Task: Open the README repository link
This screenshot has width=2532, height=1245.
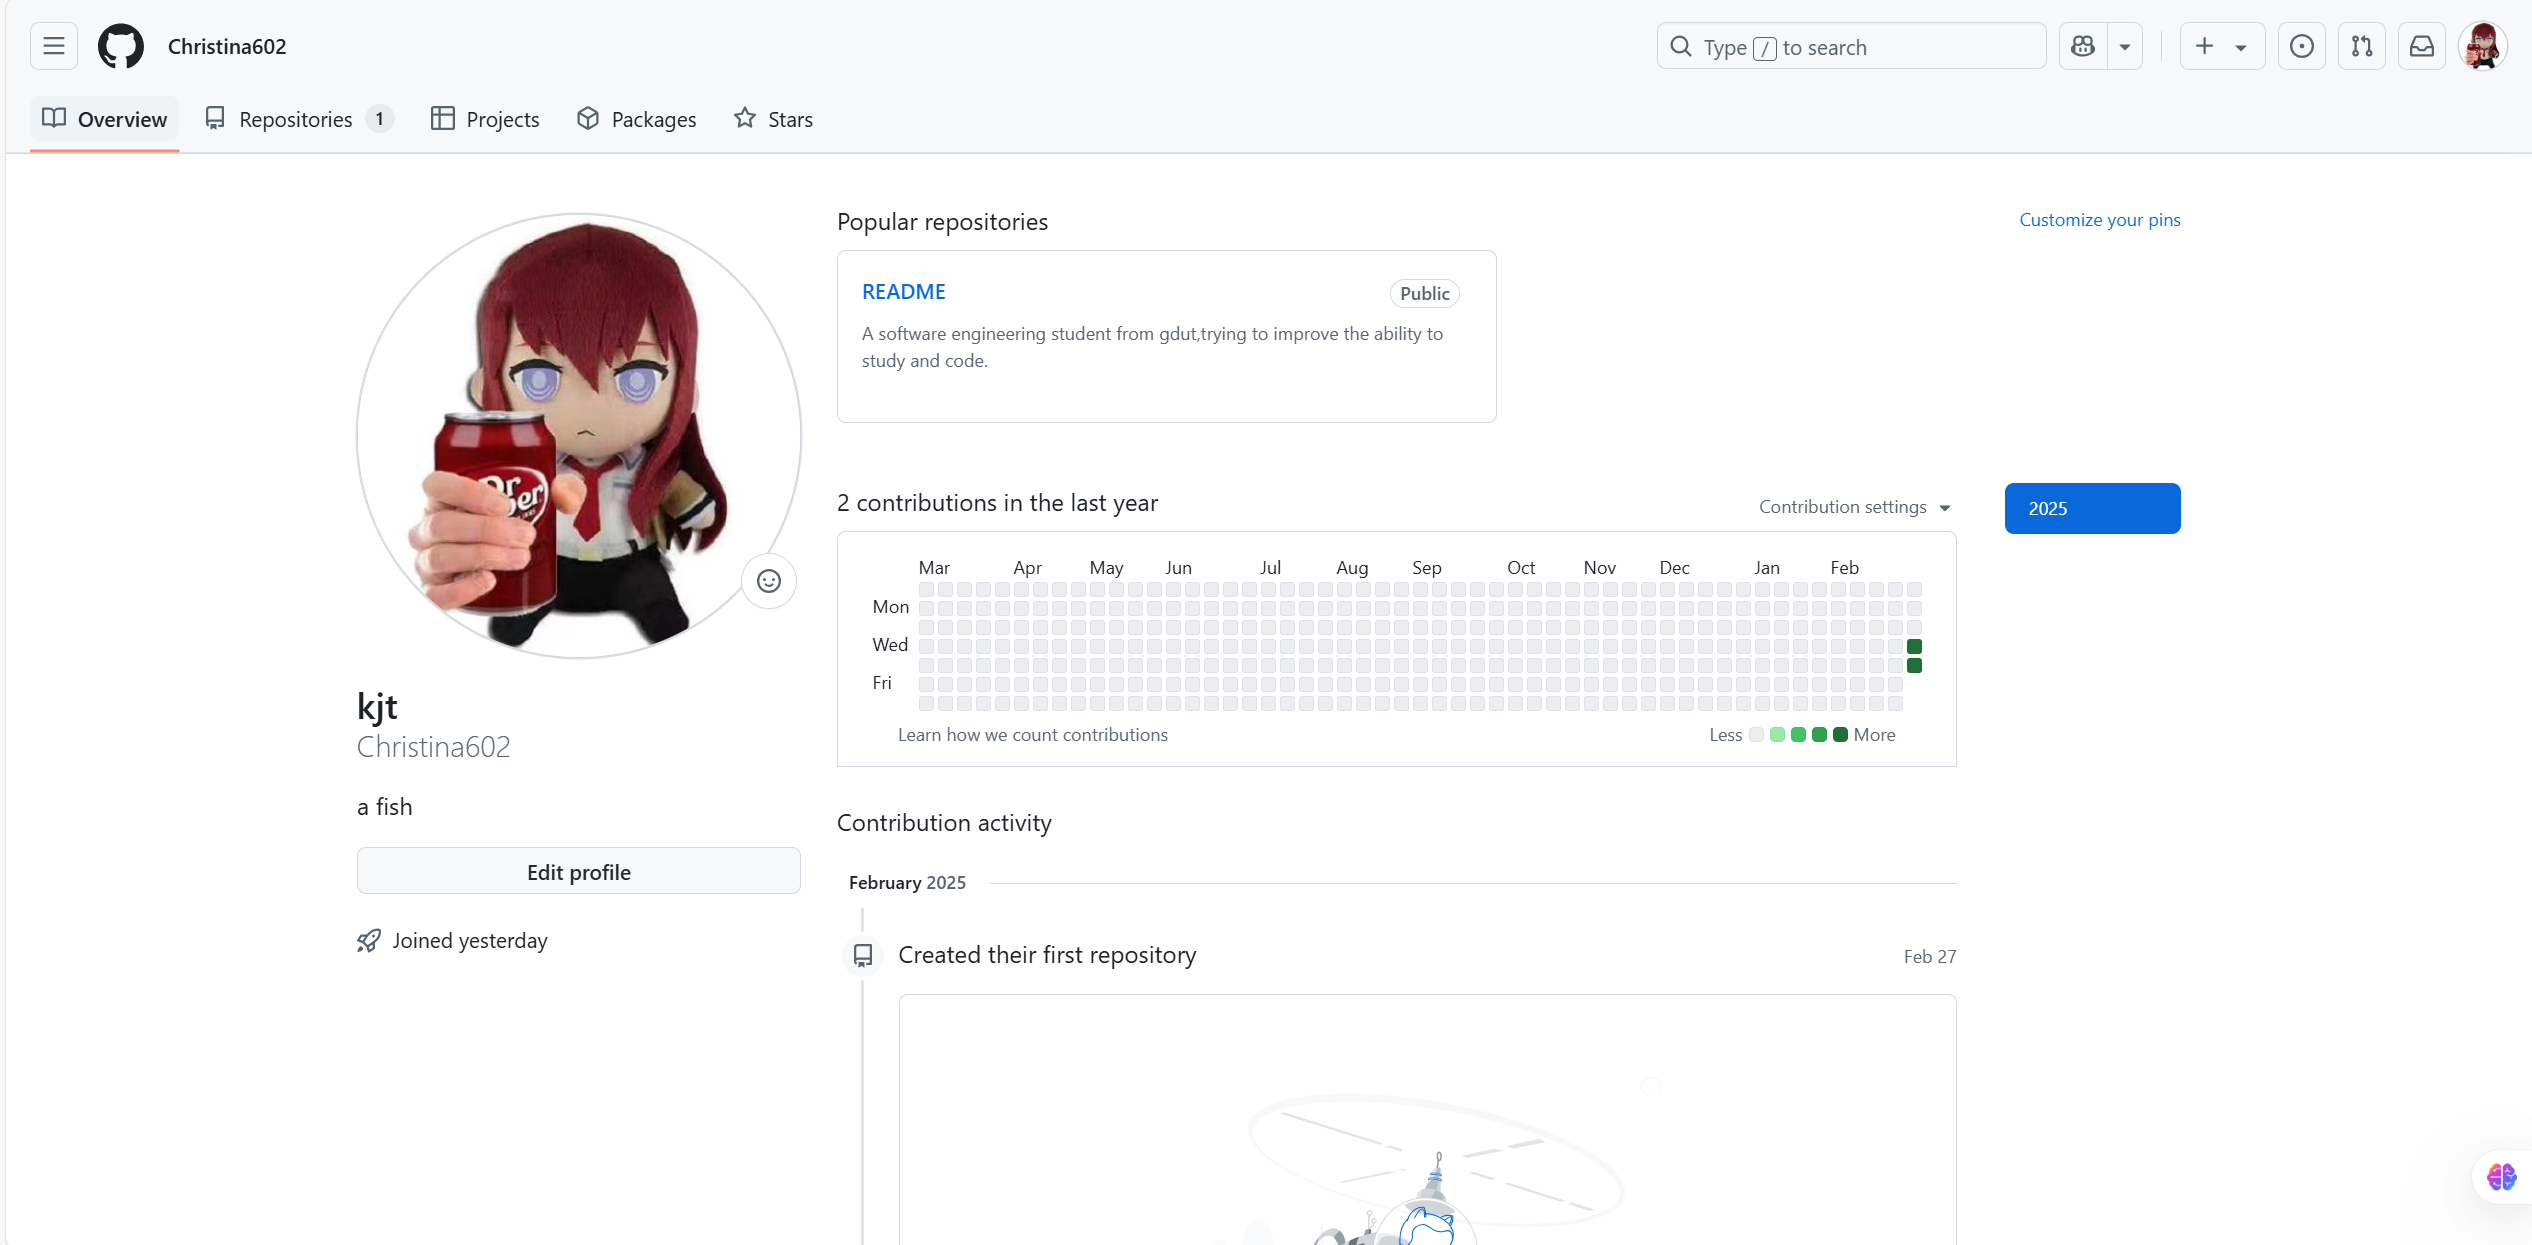Action: coord(903,291)
